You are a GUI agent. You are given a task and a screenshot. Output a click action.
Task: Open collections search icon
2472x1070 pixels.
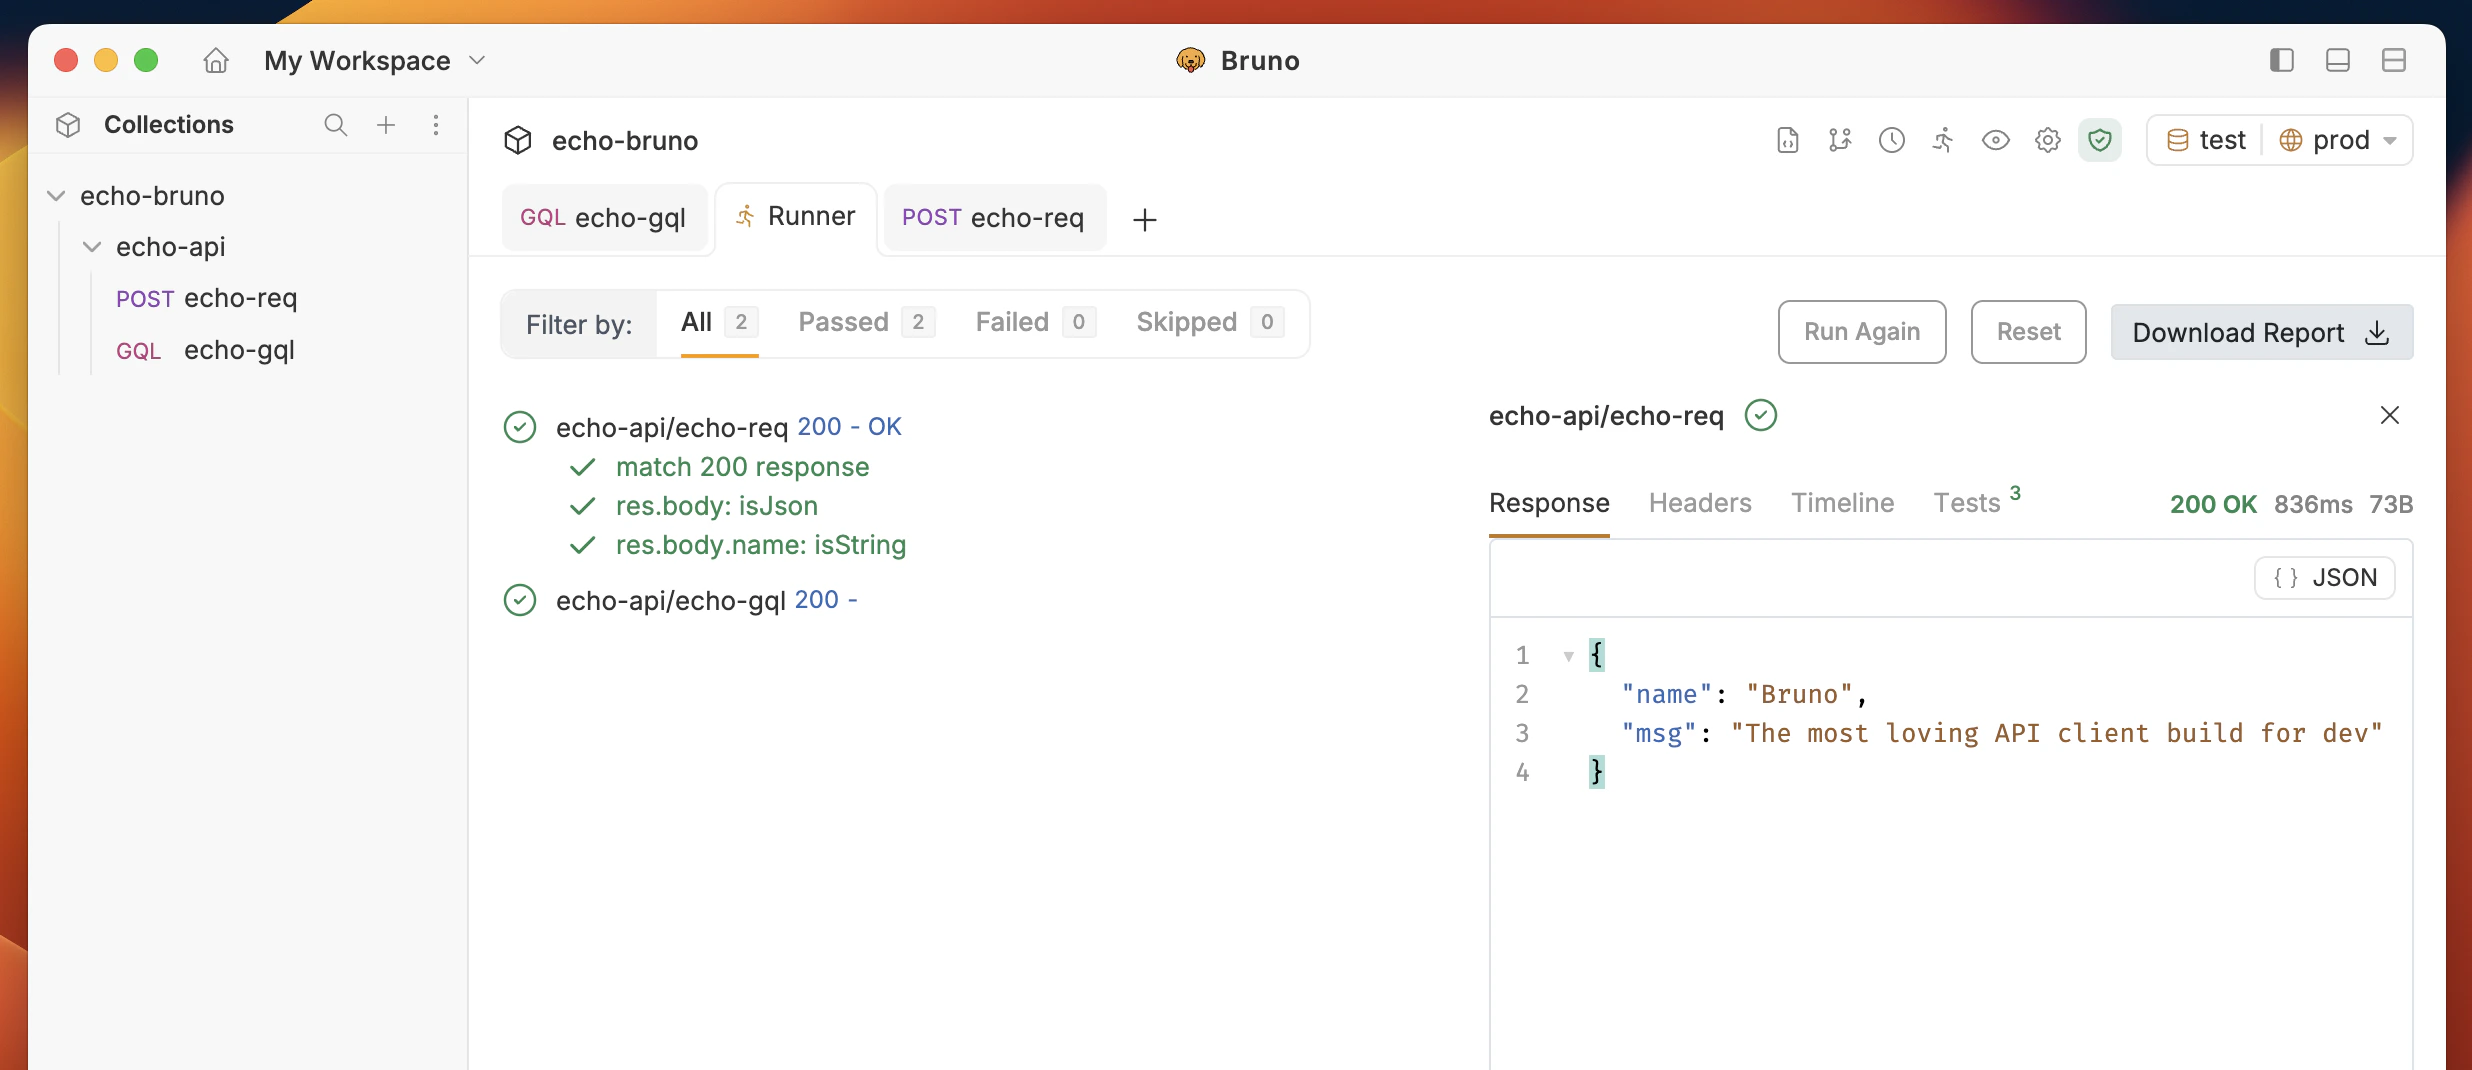click(335, 125)
